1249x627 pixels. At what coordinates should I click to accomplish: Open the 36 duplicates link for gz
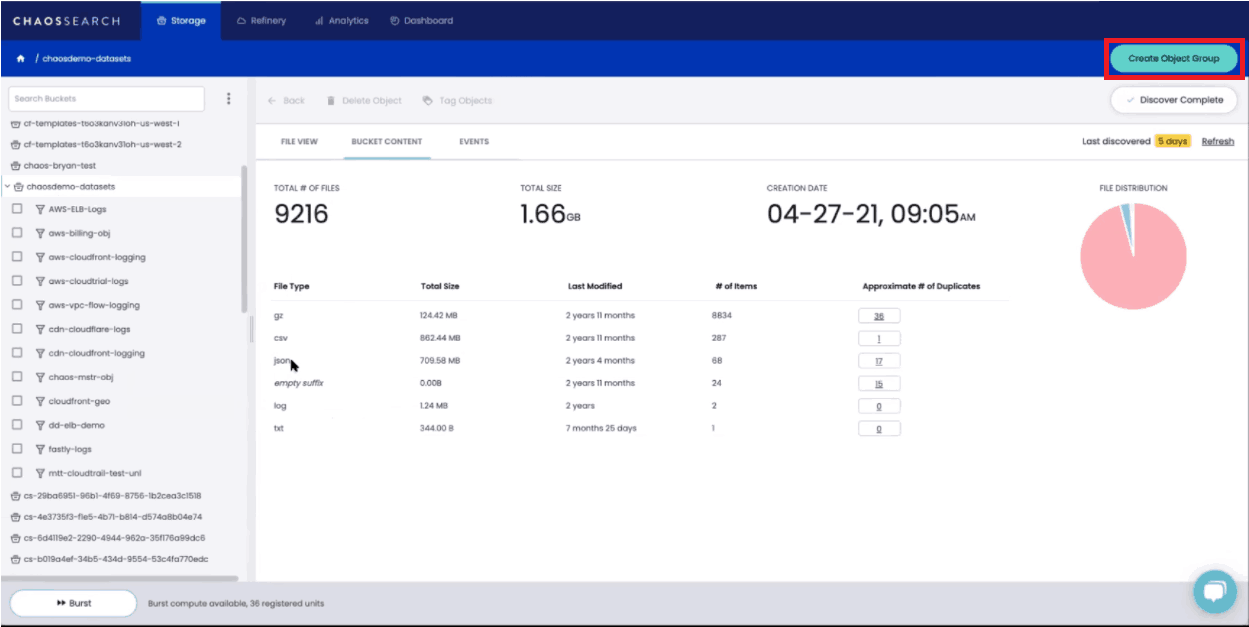[x=879, y=316]
